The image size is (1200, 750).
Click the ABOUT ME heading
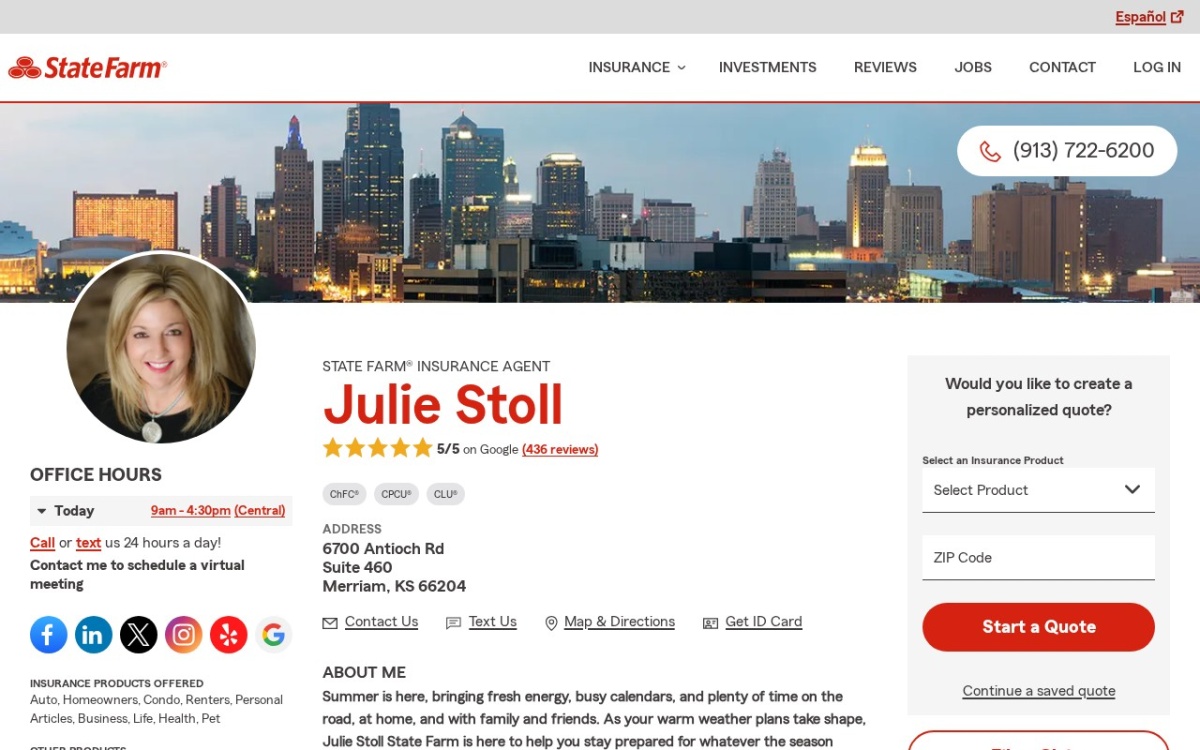coord(364,673)
